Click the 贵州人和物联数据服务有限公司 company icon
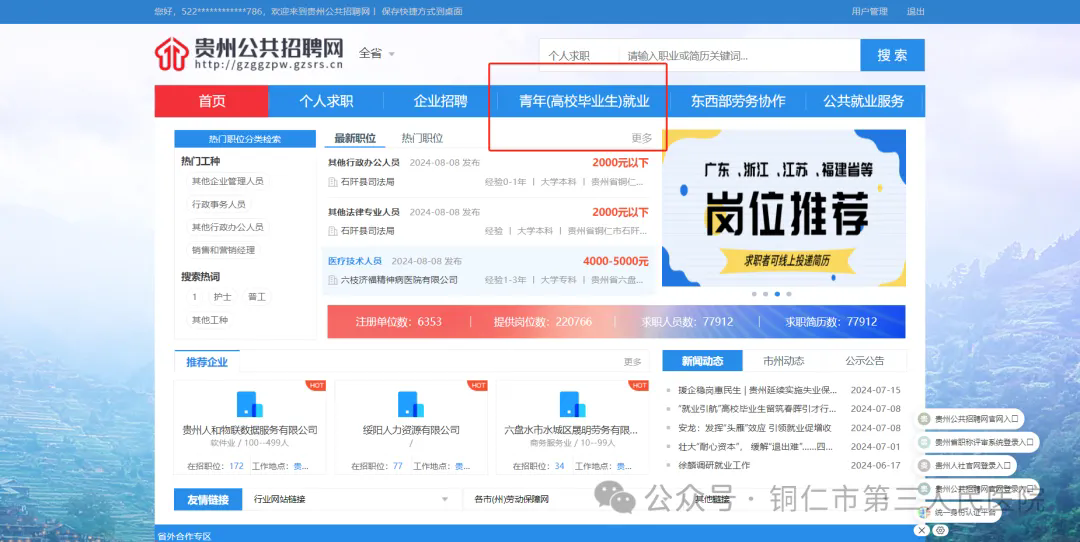Screen dimensions: 1080x542 (249, 404)
